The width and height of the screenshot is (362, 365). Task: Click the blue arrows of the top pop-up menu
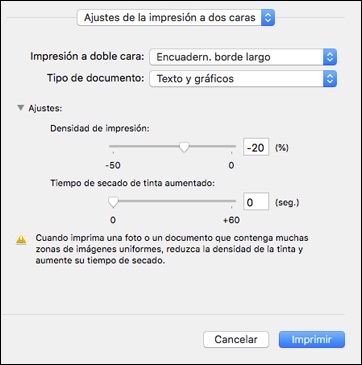268,18
